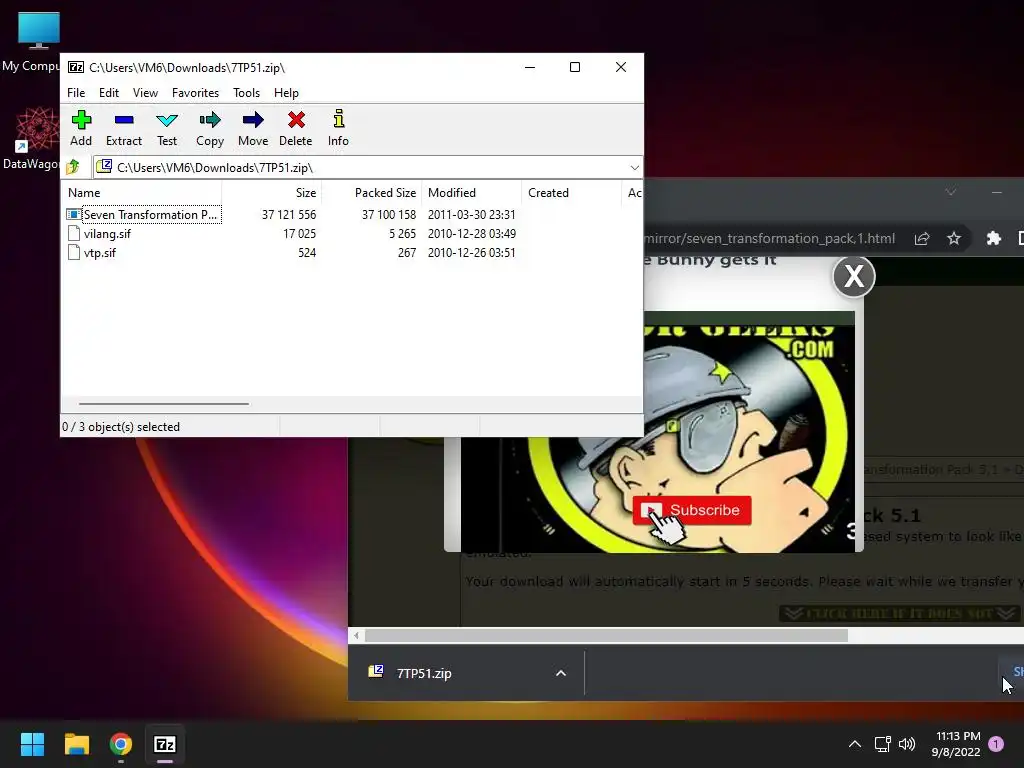Select the Seven Transformation P... file row

click(x=353, y=214)
